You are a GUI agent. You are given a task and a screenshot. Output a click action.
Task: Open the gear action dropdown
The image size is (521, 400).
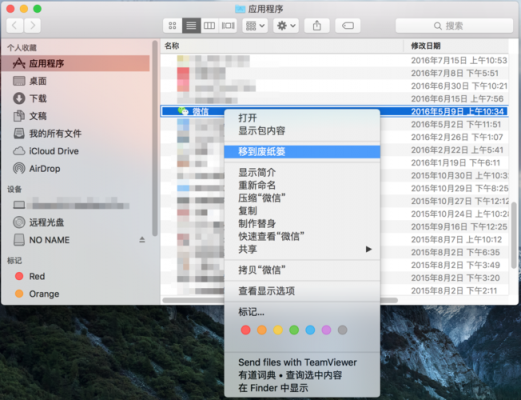click(286, 26)
